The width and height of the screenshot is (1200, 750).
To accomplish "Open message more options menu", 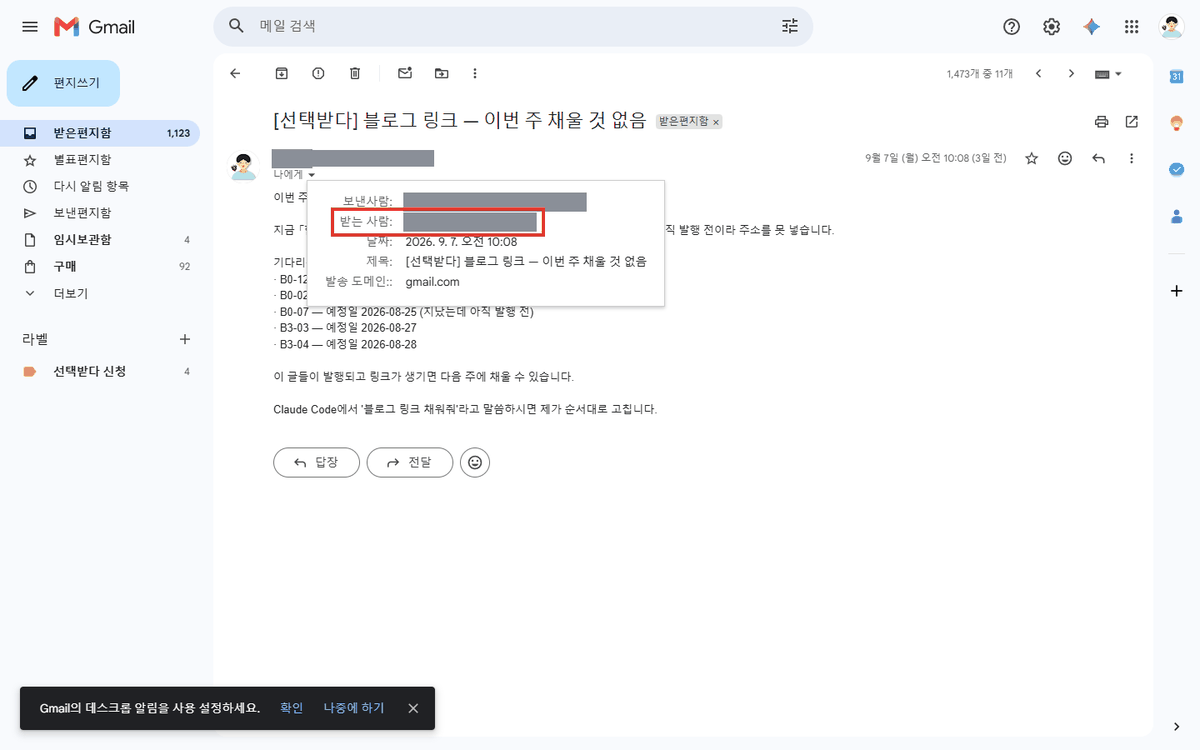I will 1132,158.
